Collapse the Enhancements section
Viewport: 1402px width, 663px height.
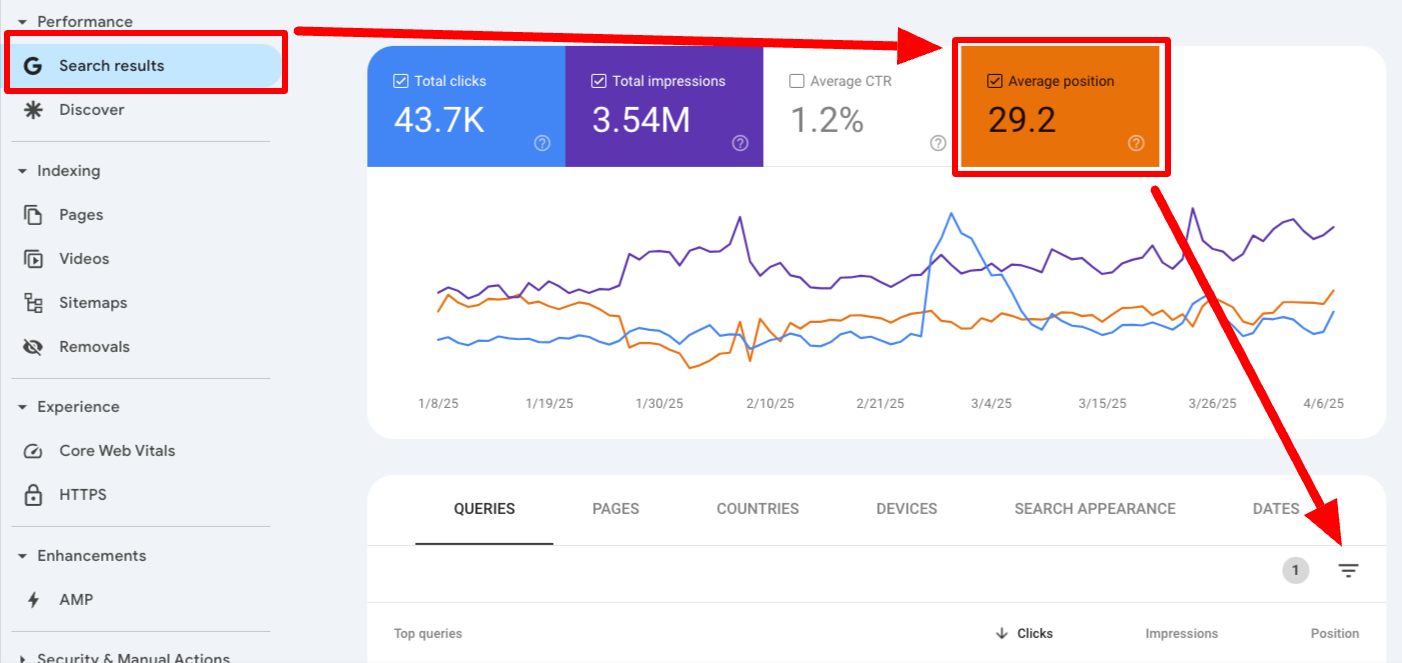point(22,556)
